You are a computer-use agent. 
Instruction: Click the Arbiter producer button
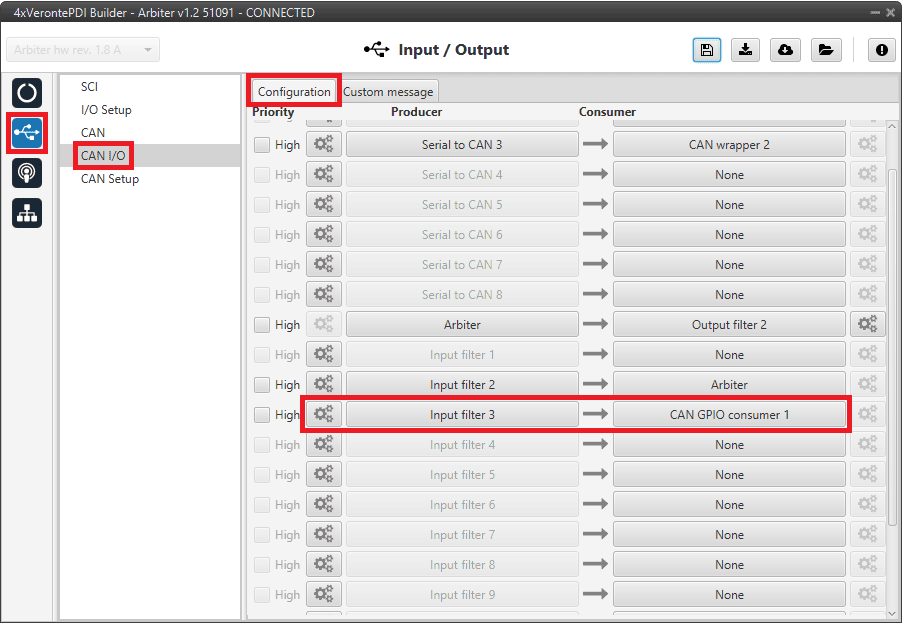(x=462, y=324)
